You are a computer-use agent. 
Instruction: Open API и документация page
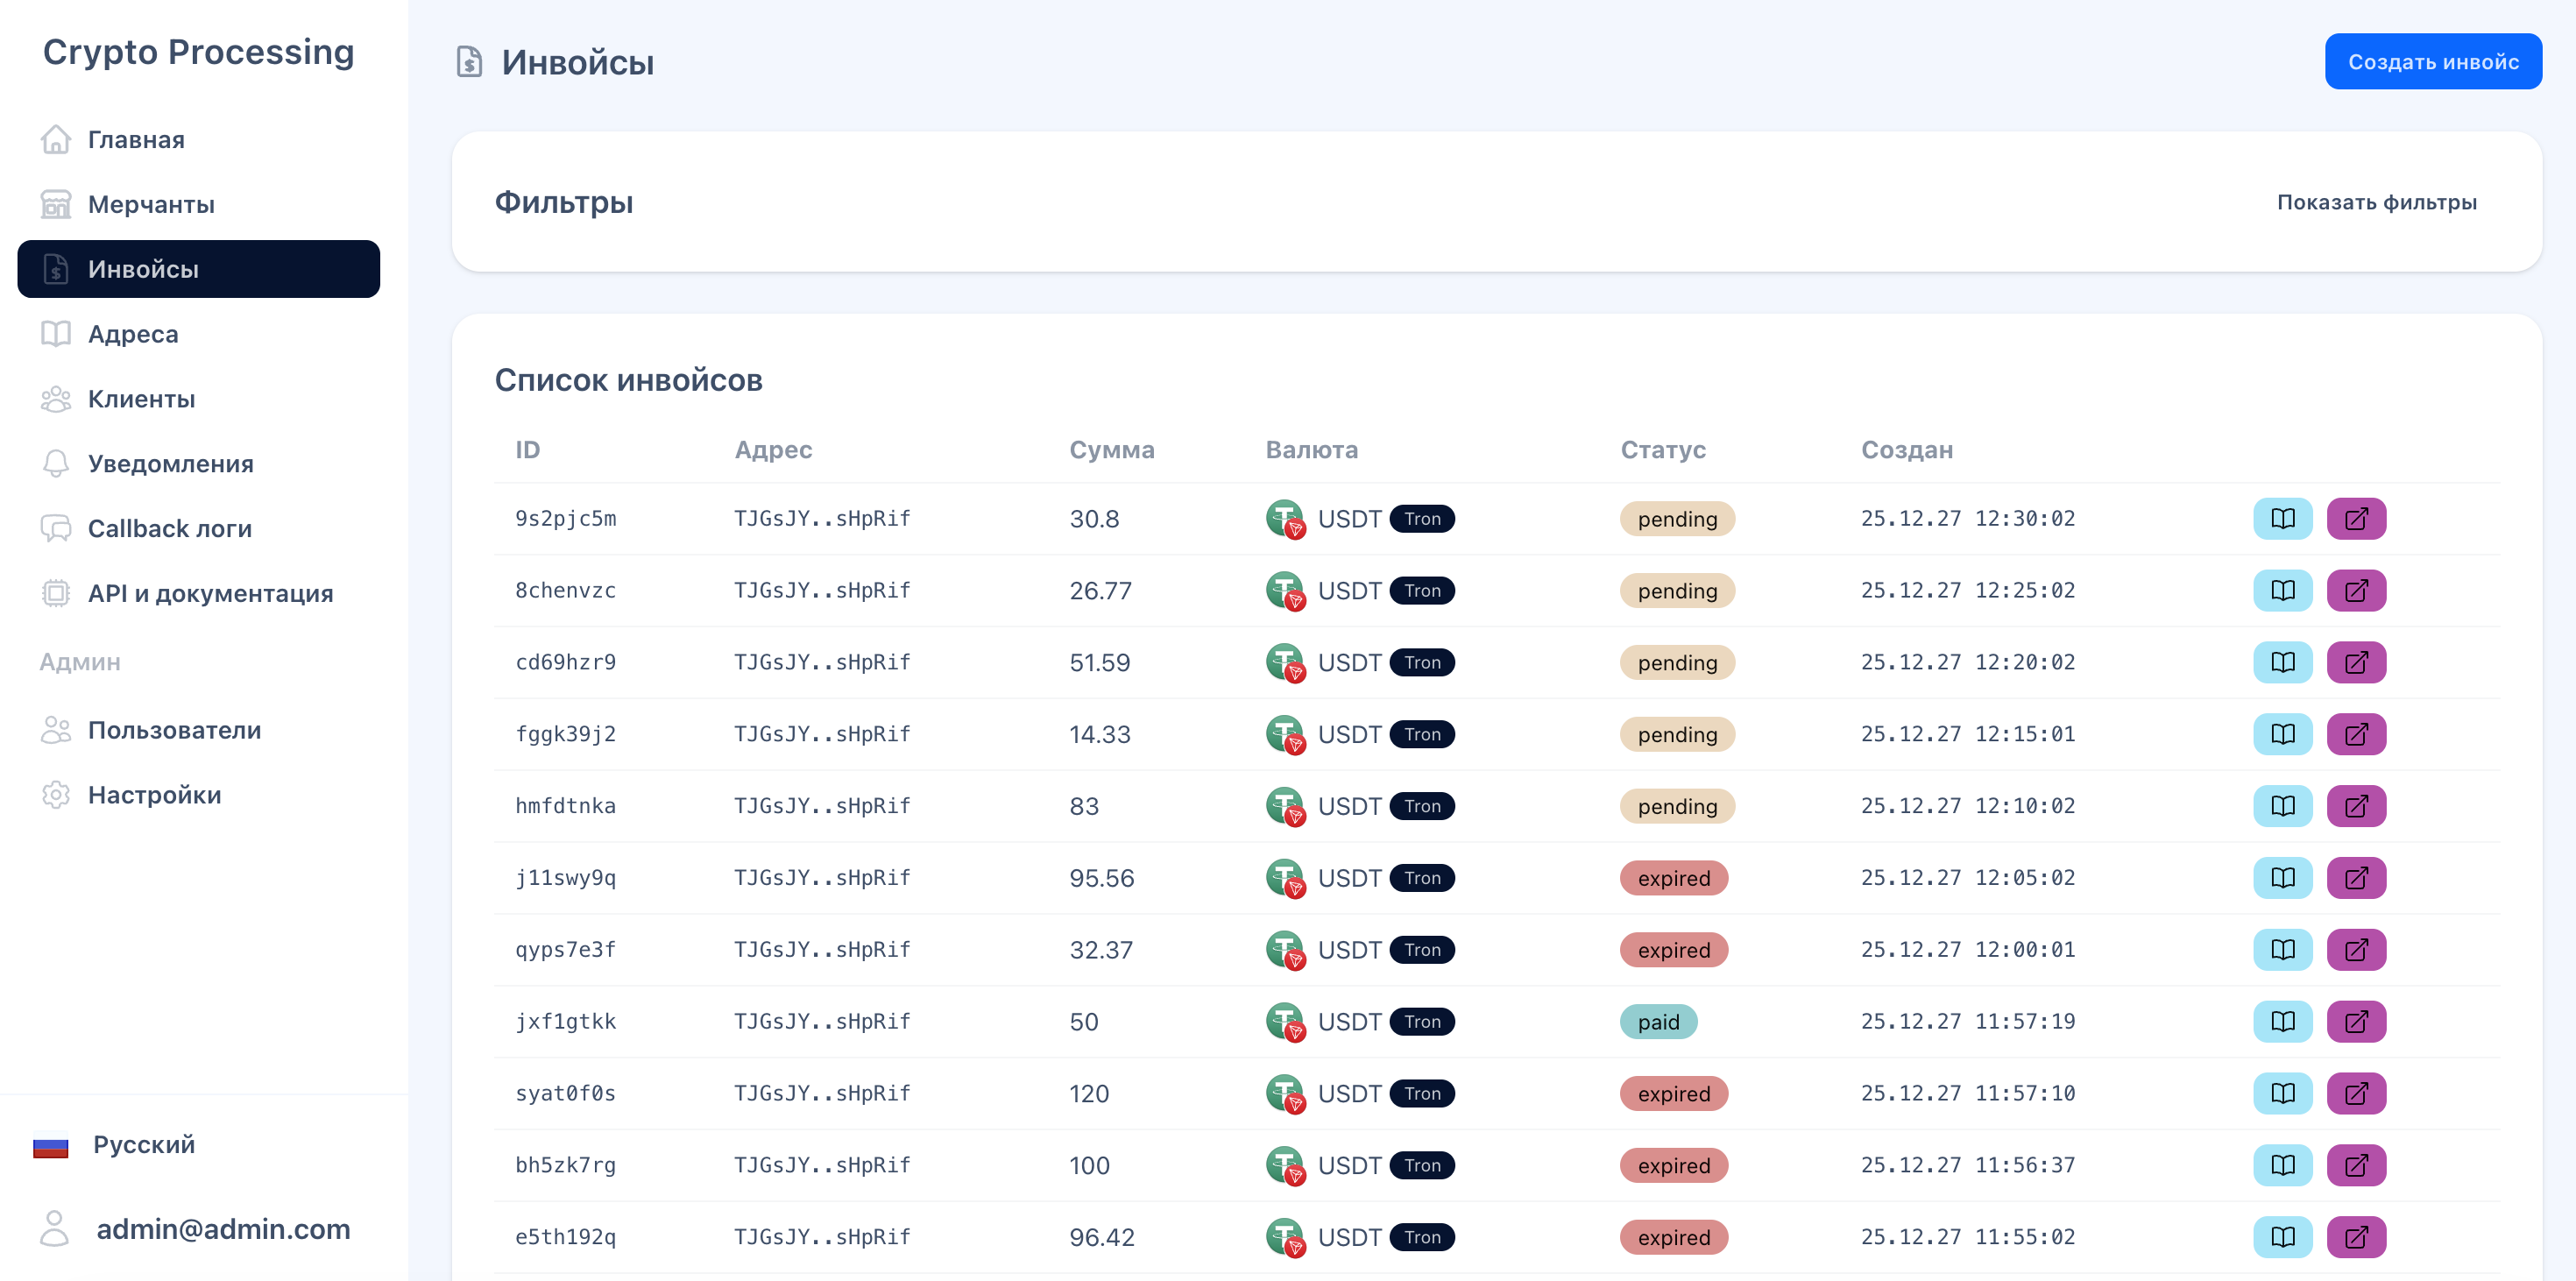(x=210, y=594)
